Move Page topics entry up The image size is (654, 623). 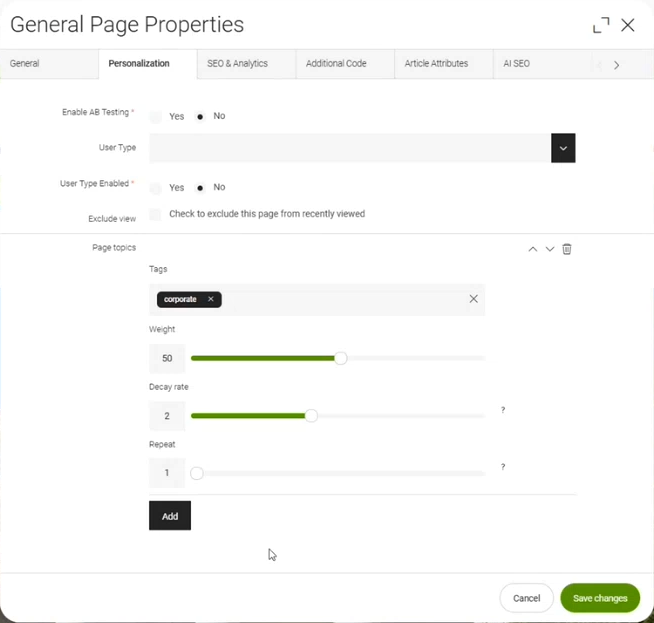[533, 249]
